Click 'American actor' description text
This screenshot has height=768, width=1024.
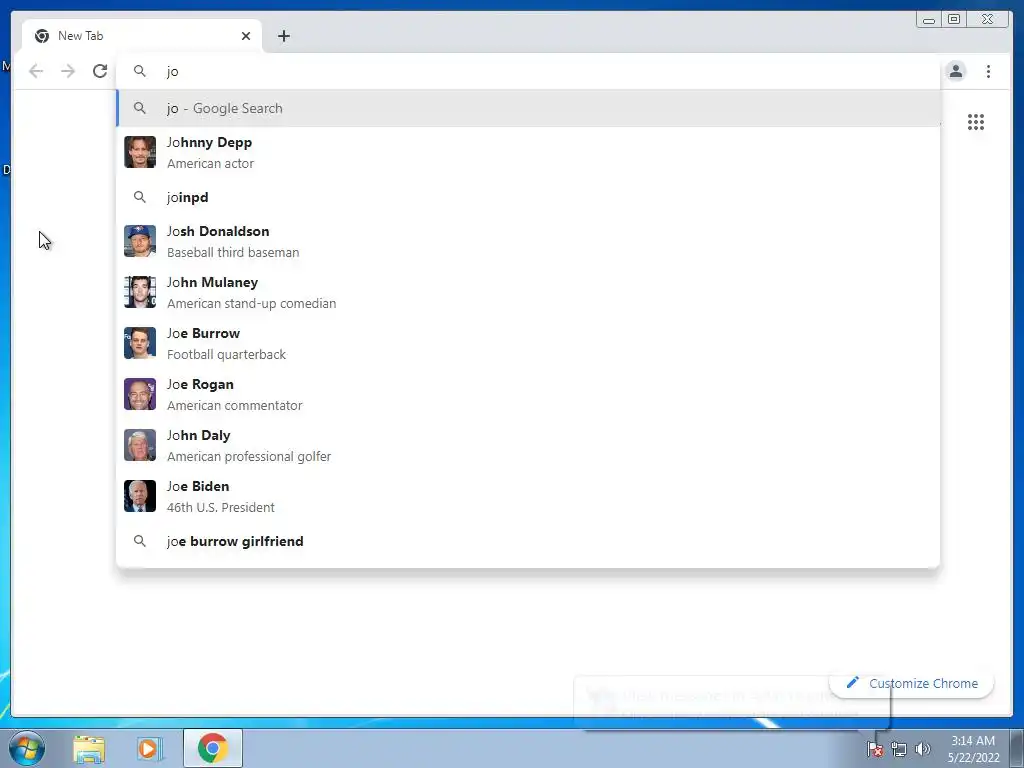click(x=210, y=163)
